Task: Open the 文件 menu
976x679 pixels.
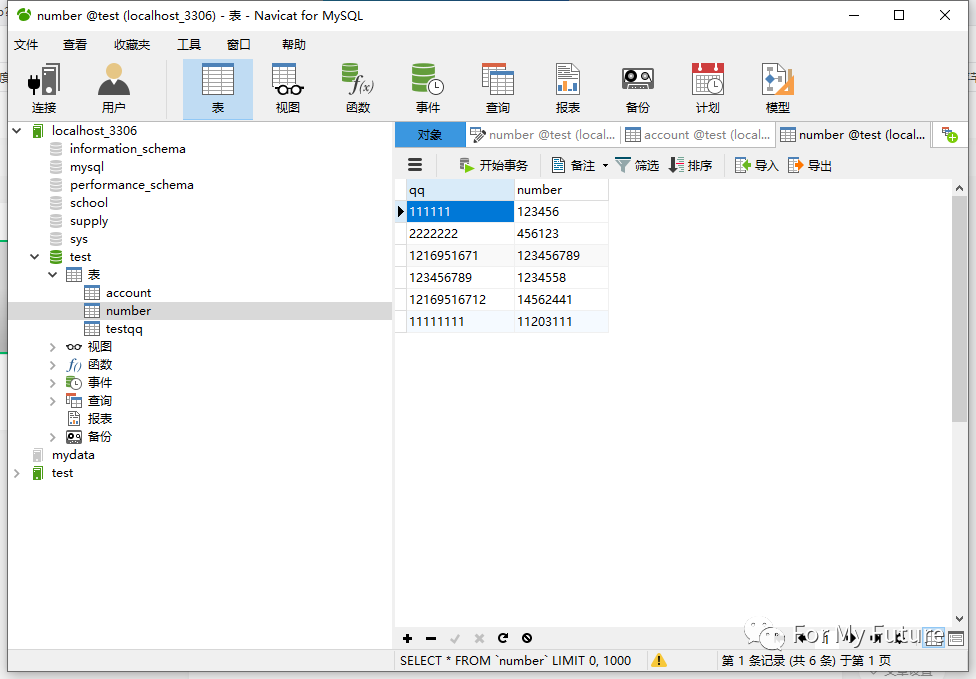Action: [x=26, y=45]
